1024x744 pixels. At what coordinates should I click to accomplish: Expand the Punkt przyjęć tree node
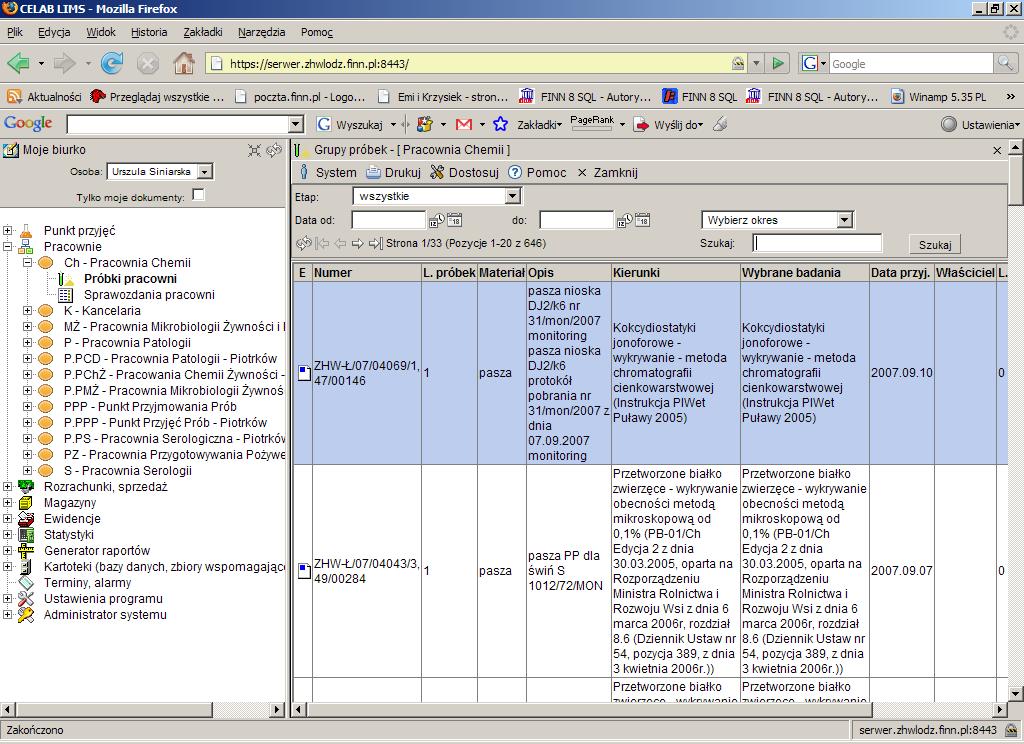tap(7, 231)
